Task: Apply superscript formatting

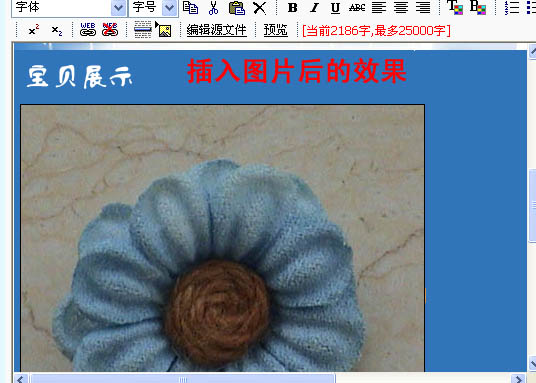Action: pos(34,30)
